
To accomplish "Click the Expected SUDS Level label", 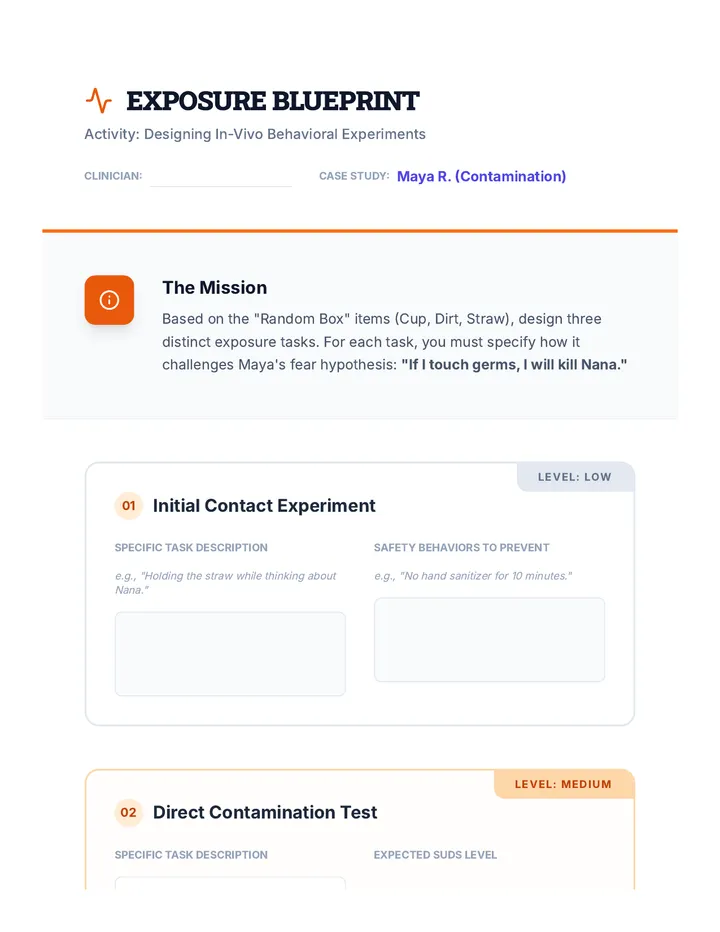I will click(435, 855).
